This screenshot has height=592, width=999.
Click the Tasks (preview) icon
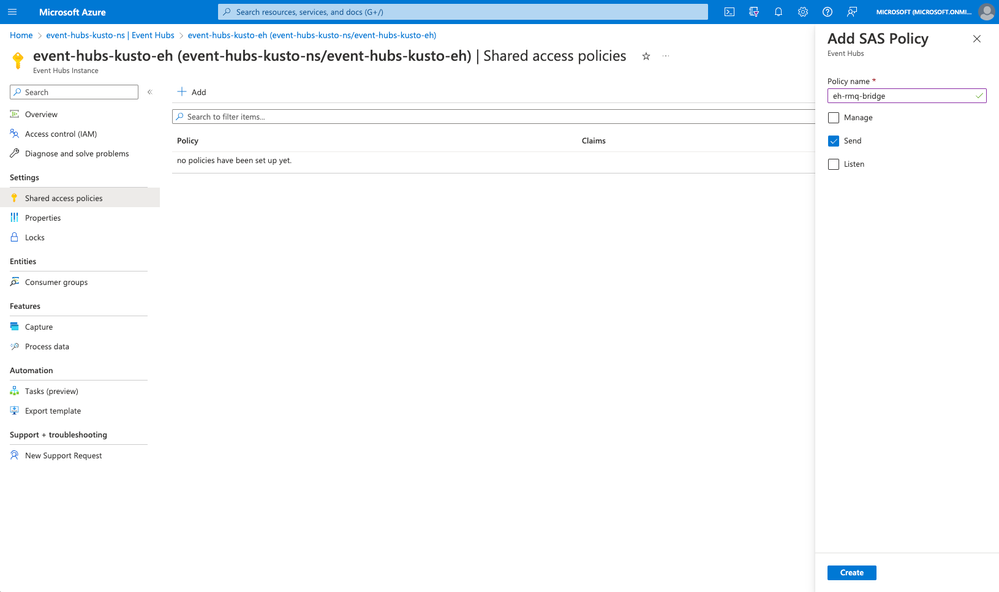pyautogui.click(x=15, y=391)
